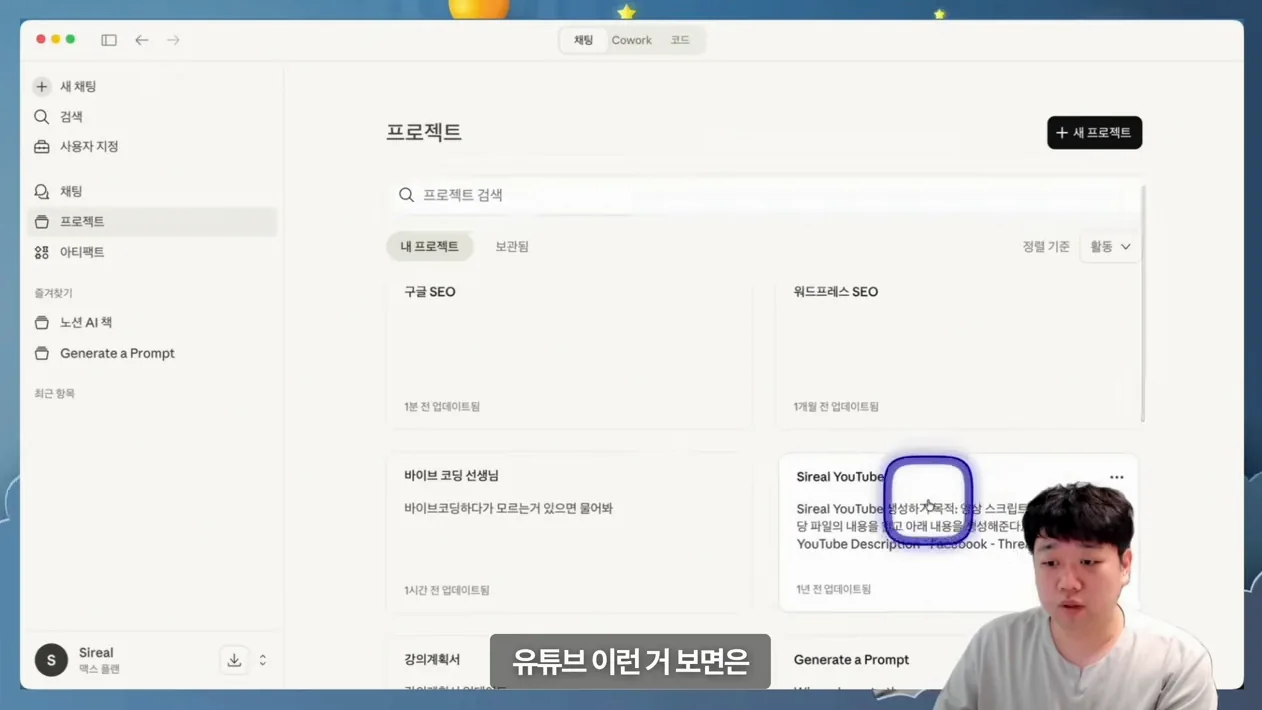Click the folder icon beside 프로젝트 in sidebar
The width and height of the screenshot is (1262, 710).
tap(42, 222)
